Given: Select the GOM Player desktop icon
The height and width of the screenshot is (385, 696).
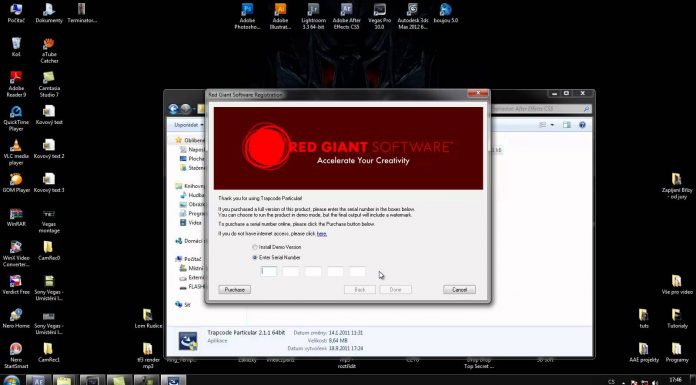Looking at the screenshot, I should [x=16, y=183].
